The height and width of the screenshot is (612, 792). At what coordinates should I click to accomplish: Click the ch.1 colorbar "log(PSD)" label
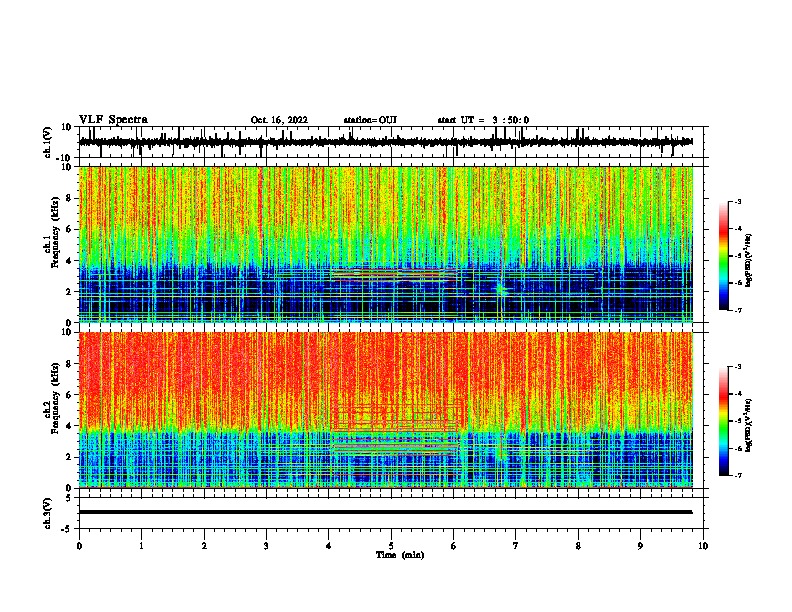(749, 260)
